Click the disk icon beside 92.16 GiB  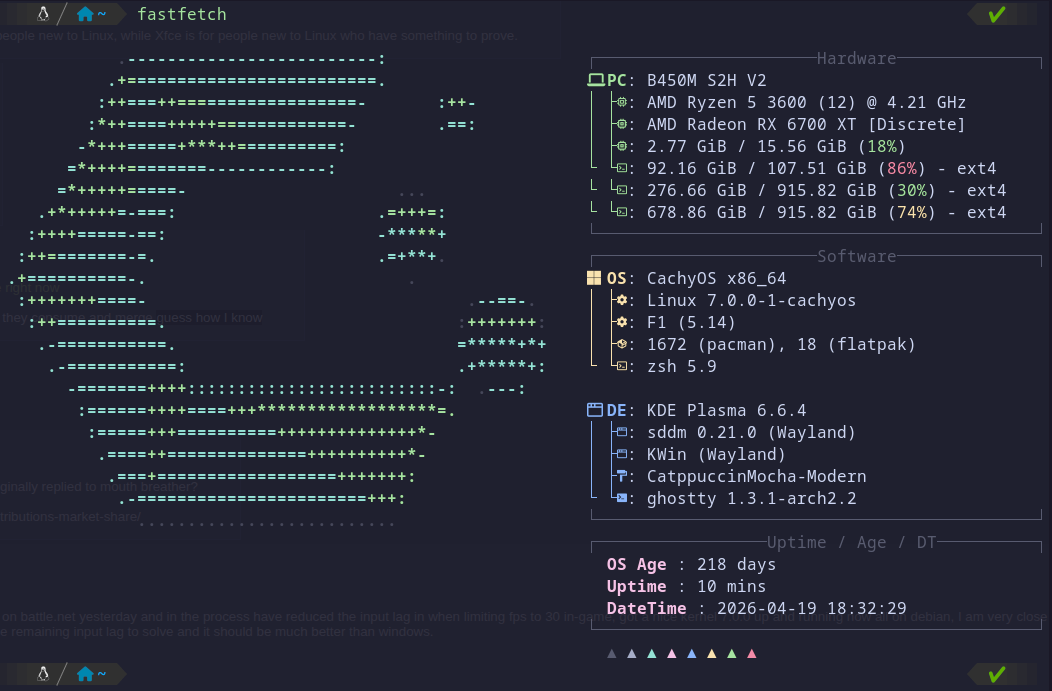(x=622, y=168)
